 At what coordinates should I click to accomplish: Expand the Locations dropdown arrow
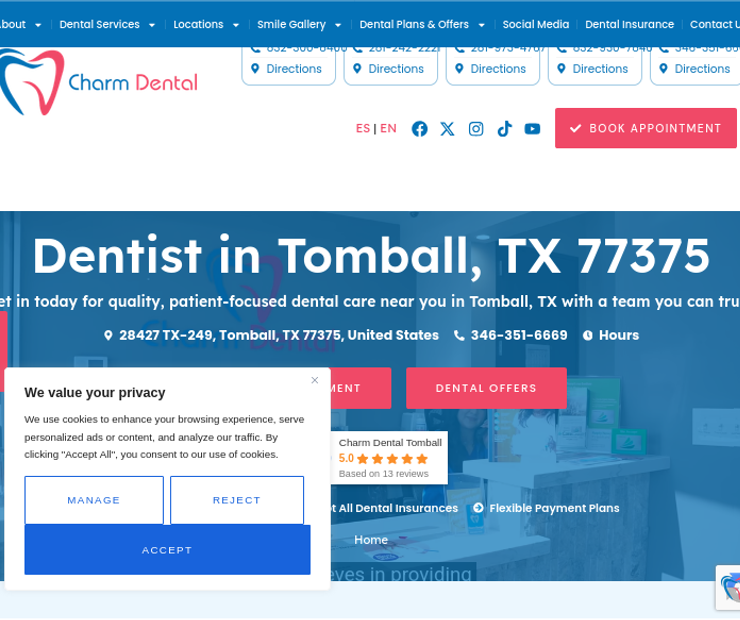pyautogui.click(x=236, y=25)
